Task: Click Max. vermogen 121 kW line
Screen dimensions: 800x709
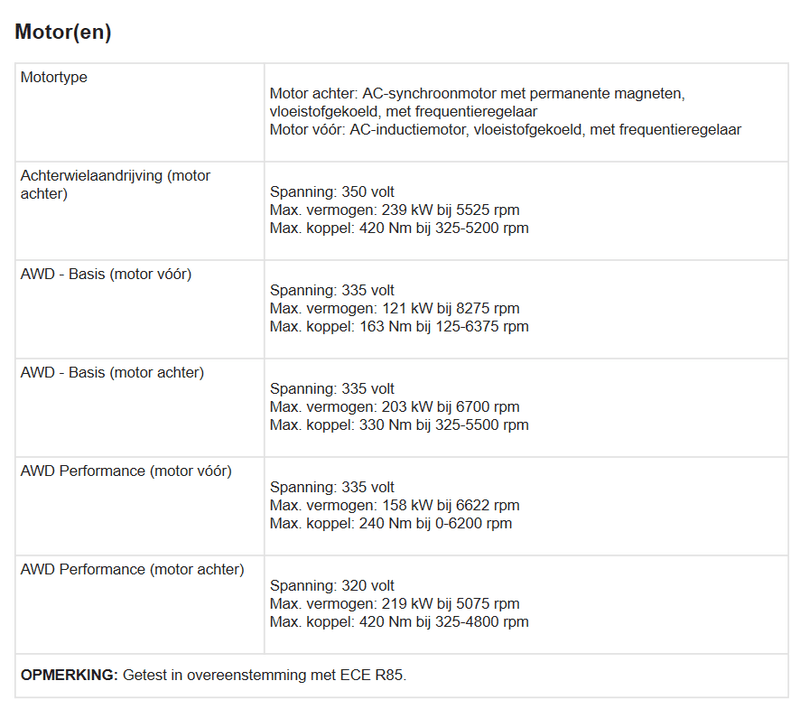Action: click(x=394, y=308)
